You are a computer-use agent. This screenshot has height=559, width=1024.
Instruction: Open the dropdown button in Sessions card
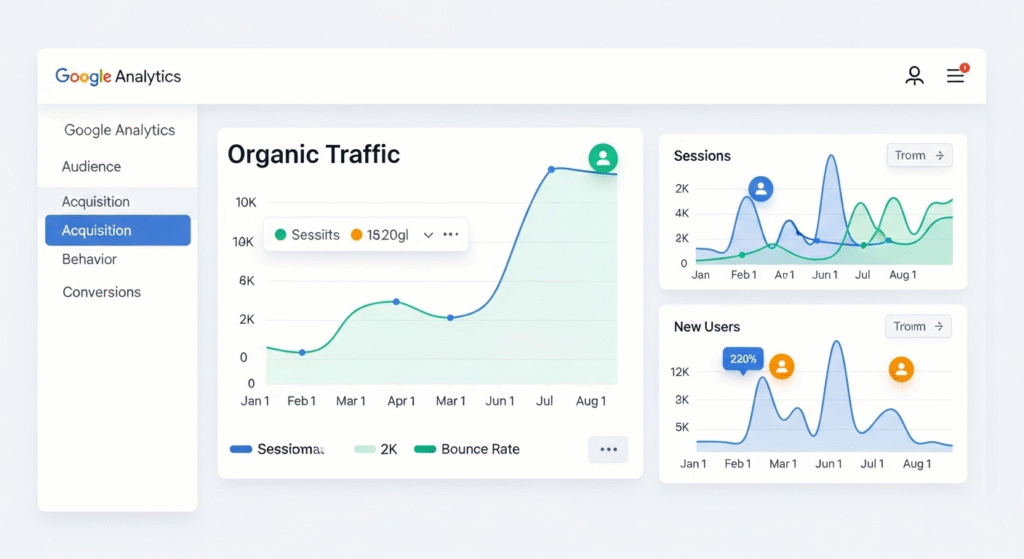919,156
